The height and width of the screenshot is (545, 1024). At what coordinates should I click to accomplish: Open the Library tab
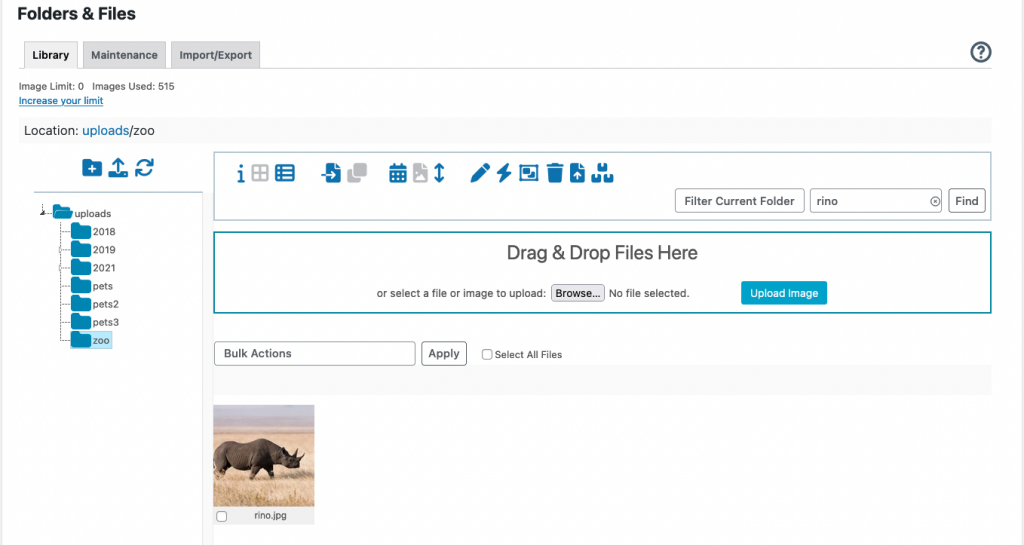(x=51, y=55)
